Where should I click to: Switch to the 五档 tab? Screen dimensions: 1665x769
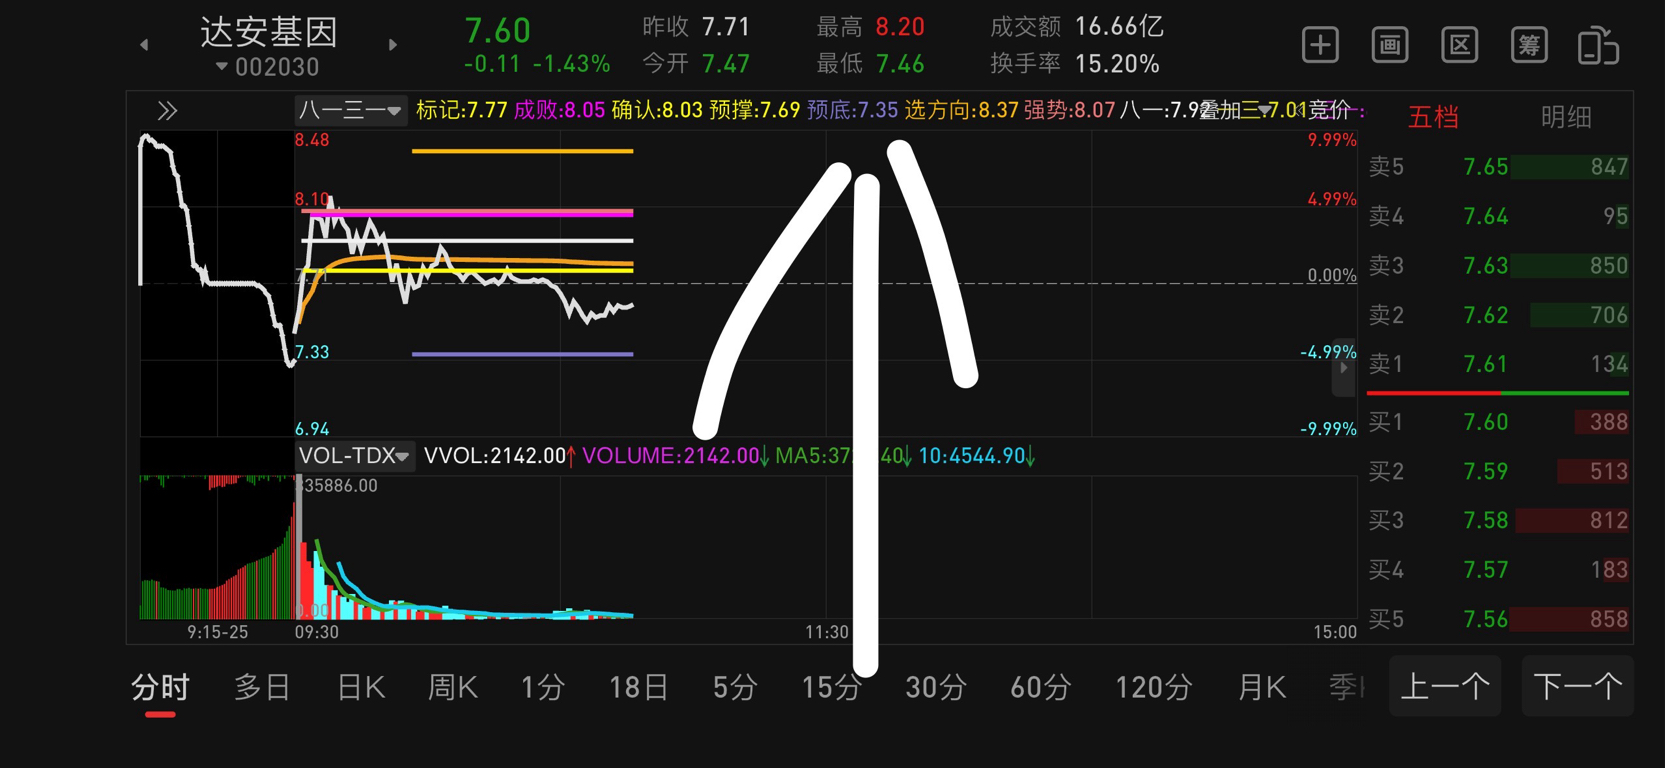1433,117
